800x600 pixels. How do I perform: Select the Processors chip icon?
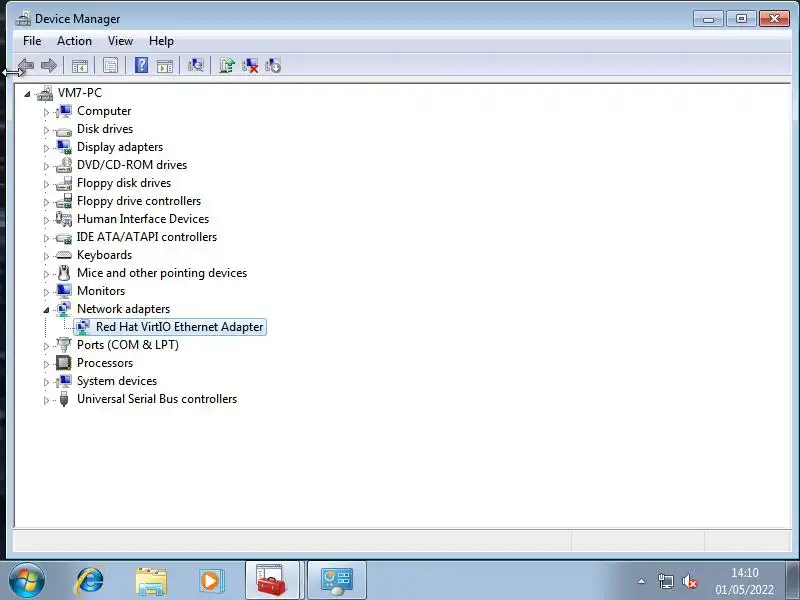64,363
